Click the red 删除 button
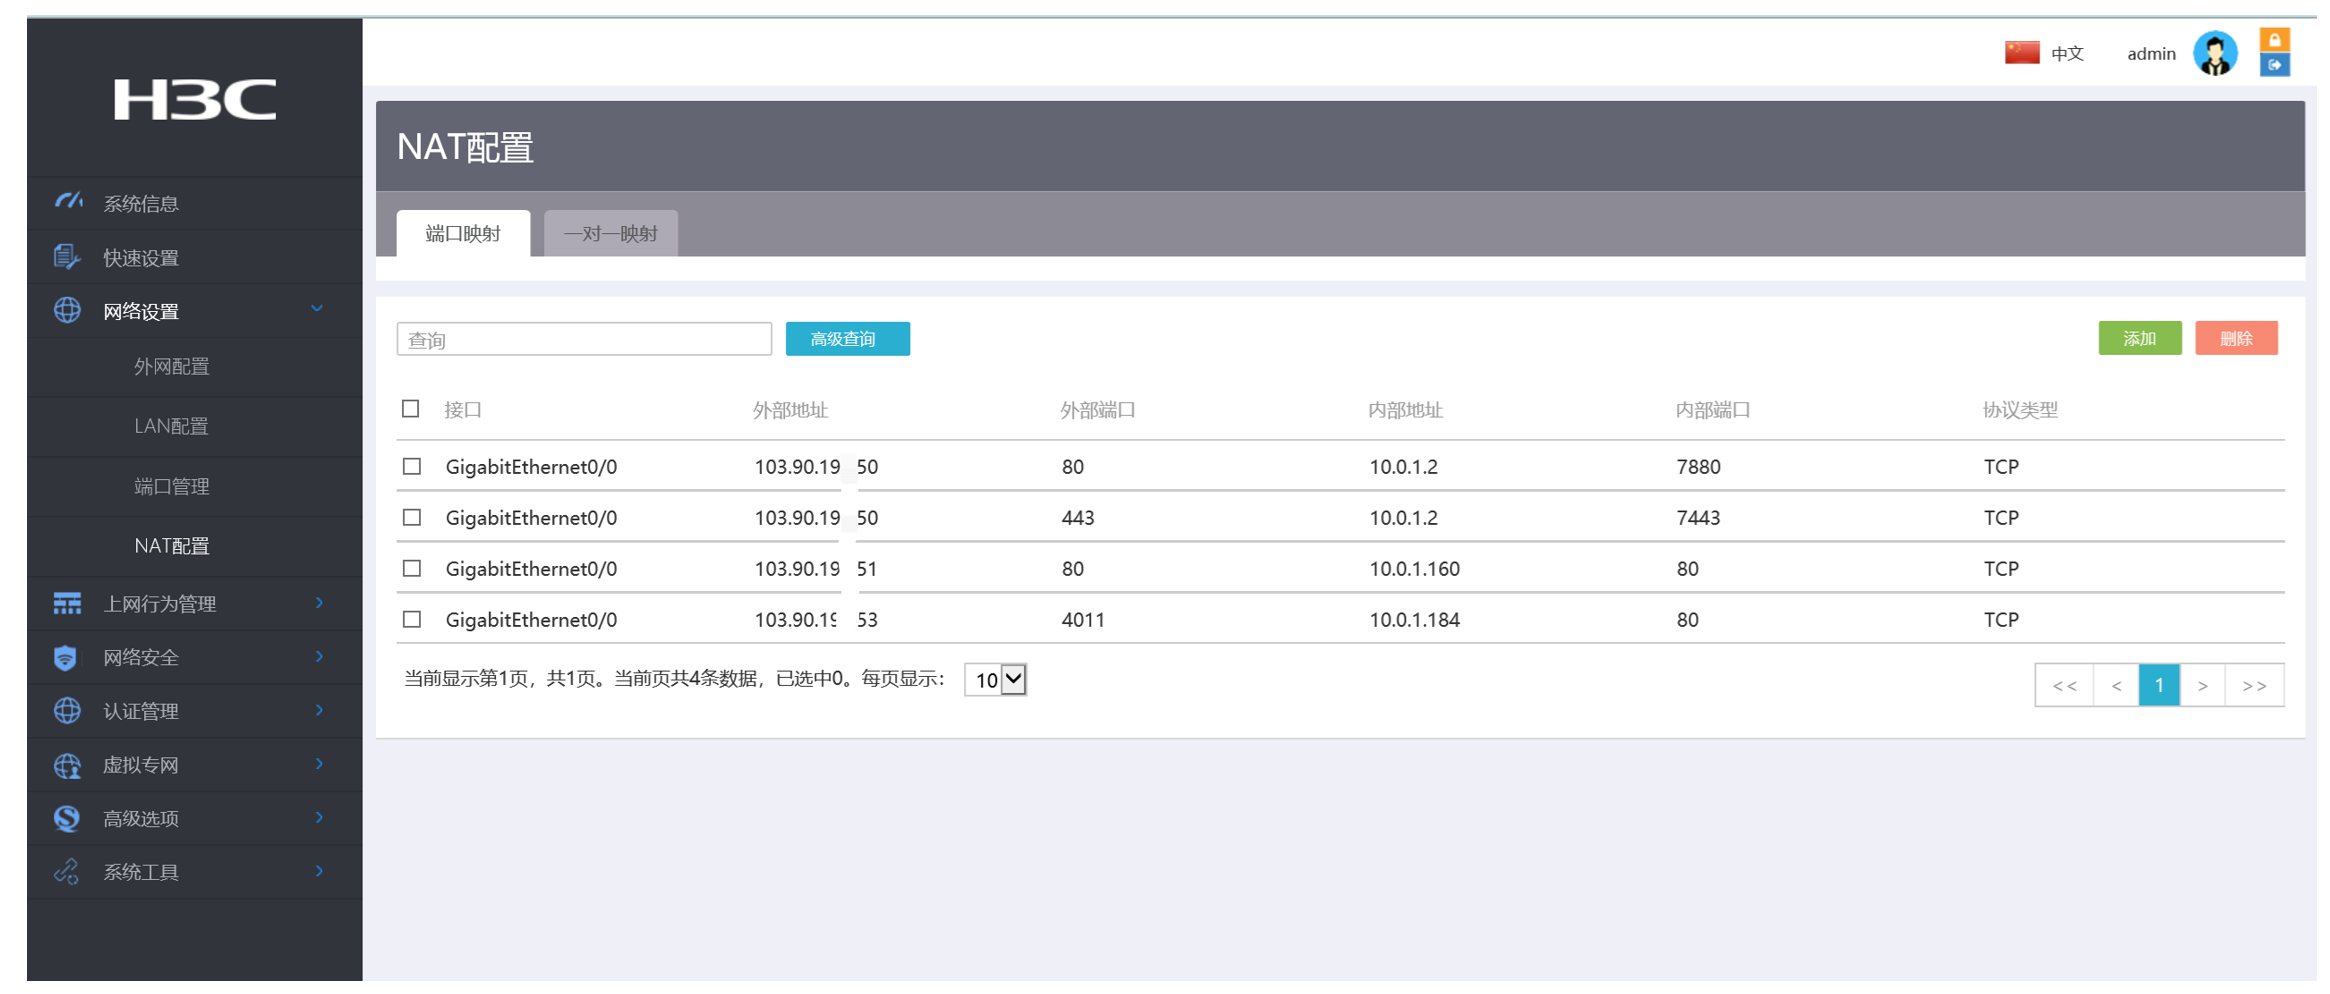Image resolution: width=2330 pixels, height=994 pixels. pos(2236,339)
